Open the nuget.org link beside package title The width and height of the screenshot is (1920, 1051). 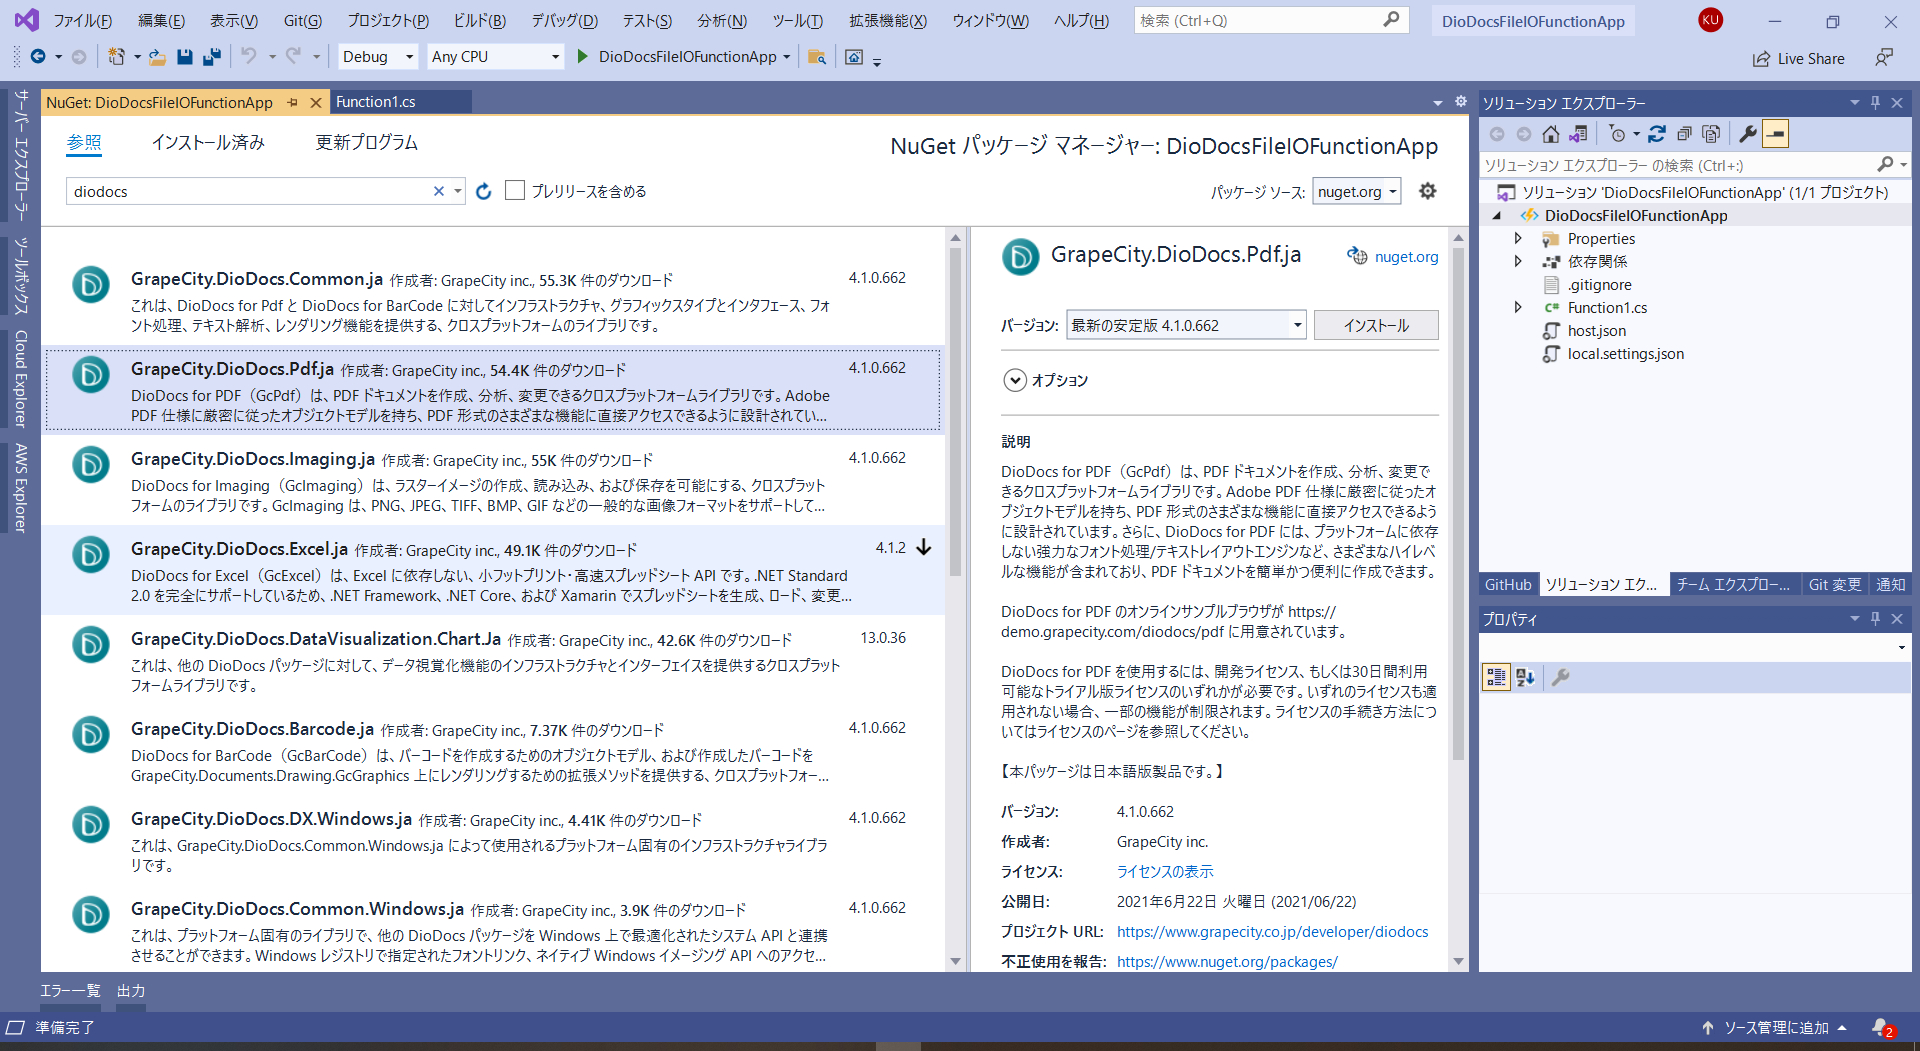1406,257
